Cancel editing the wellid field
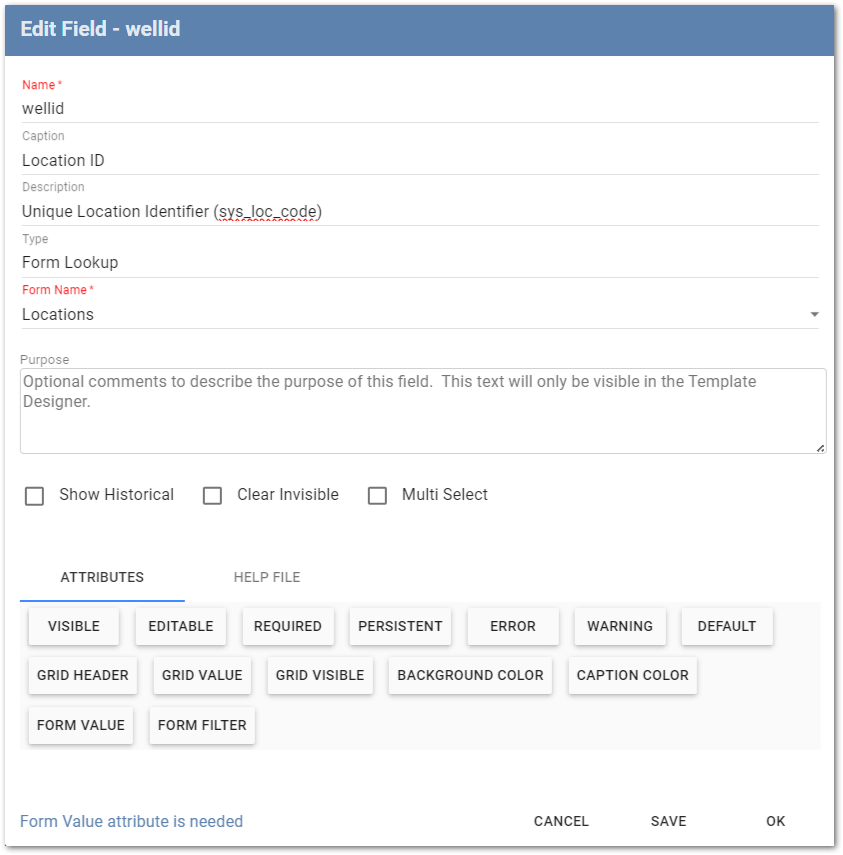 click(x=561, y=821)
